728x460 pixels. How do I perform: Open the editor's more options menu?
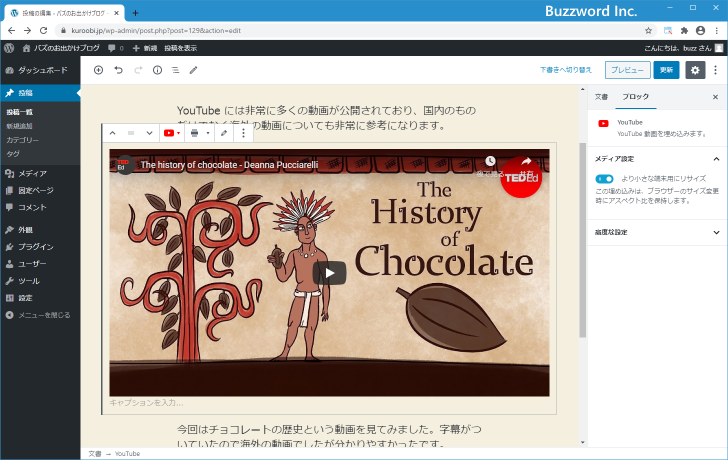[x=715, y=70]
